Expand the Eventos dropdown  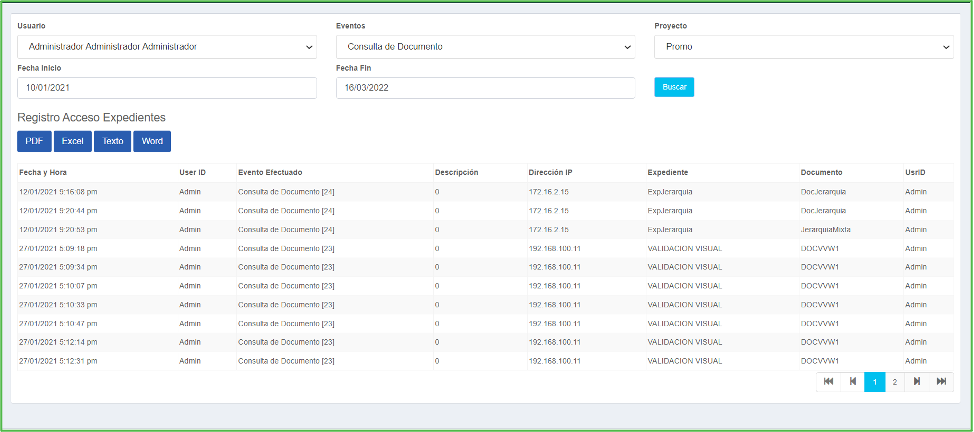485,47
